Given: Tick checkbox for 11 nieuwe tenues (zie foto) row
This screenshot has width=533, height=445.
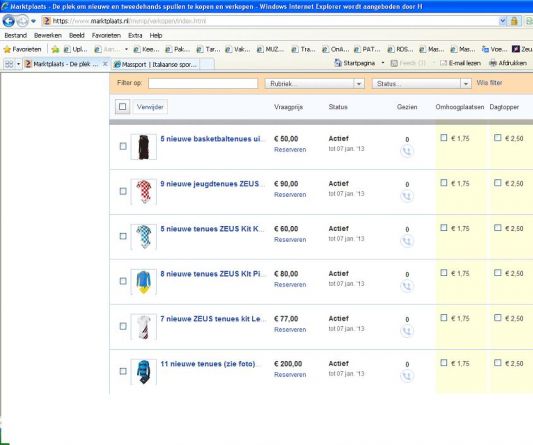Looking at the screenshot, I should (123, 371).
